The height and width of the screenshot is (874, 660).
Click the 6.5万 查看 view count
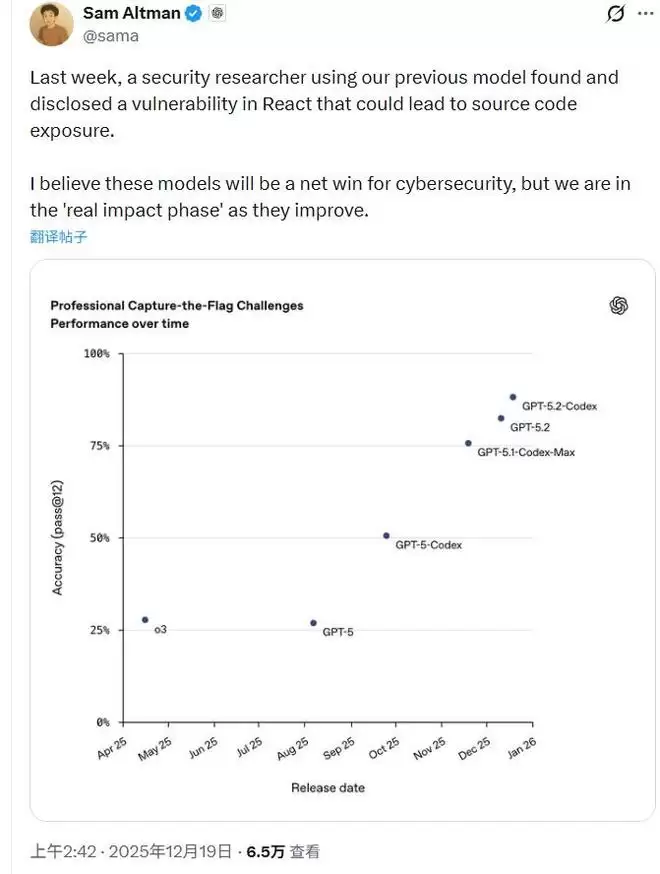click(283, 851)
